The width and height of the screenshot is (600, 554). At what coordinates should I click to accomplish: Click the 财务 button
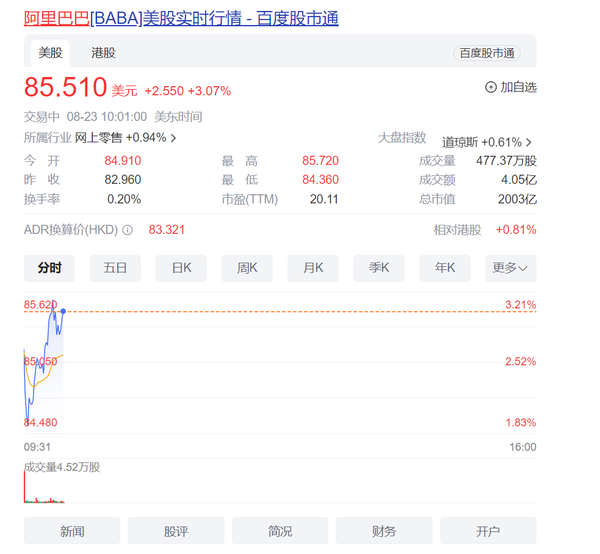(x=384, y=530)
